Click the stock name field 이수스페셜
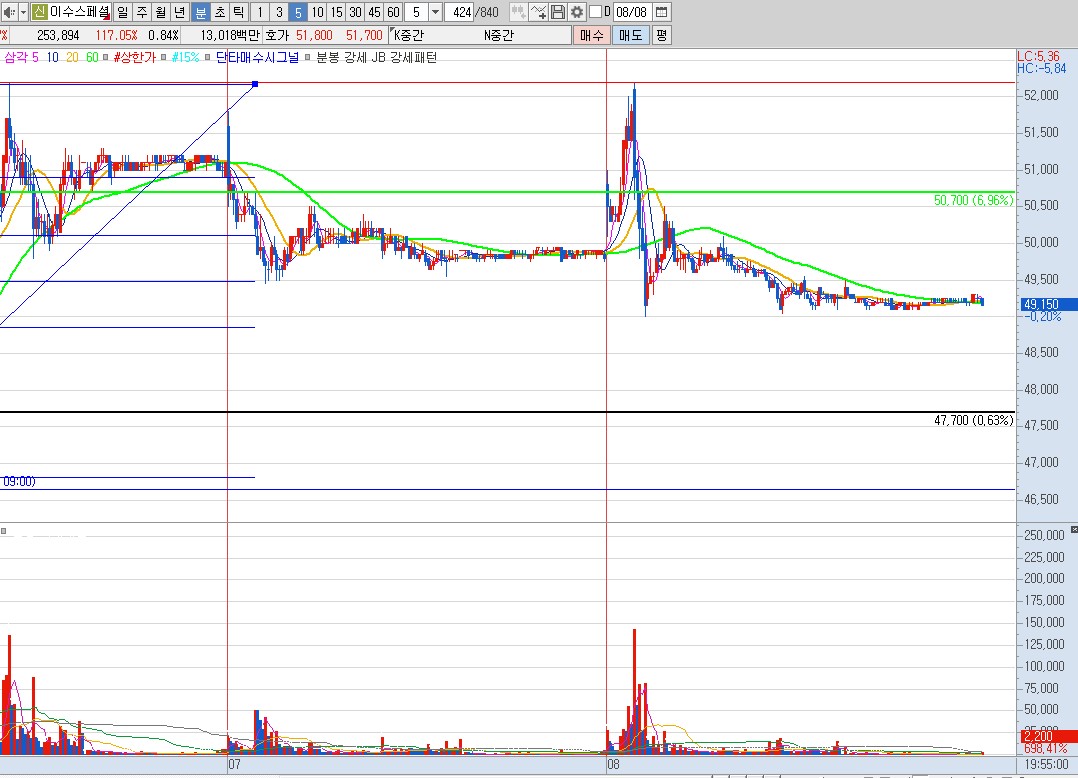The image size is (1078, 778). [80, 12]
